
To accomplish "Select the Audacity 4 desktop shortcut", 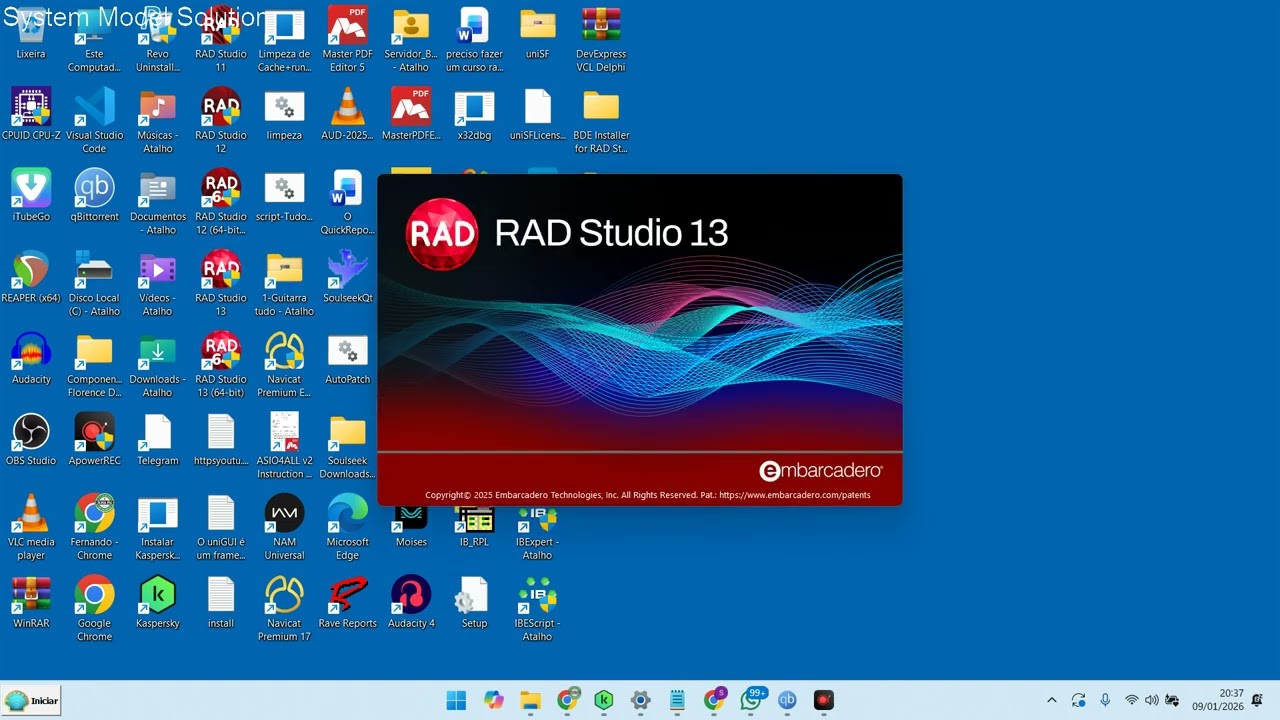I will [x=411, y=602].
